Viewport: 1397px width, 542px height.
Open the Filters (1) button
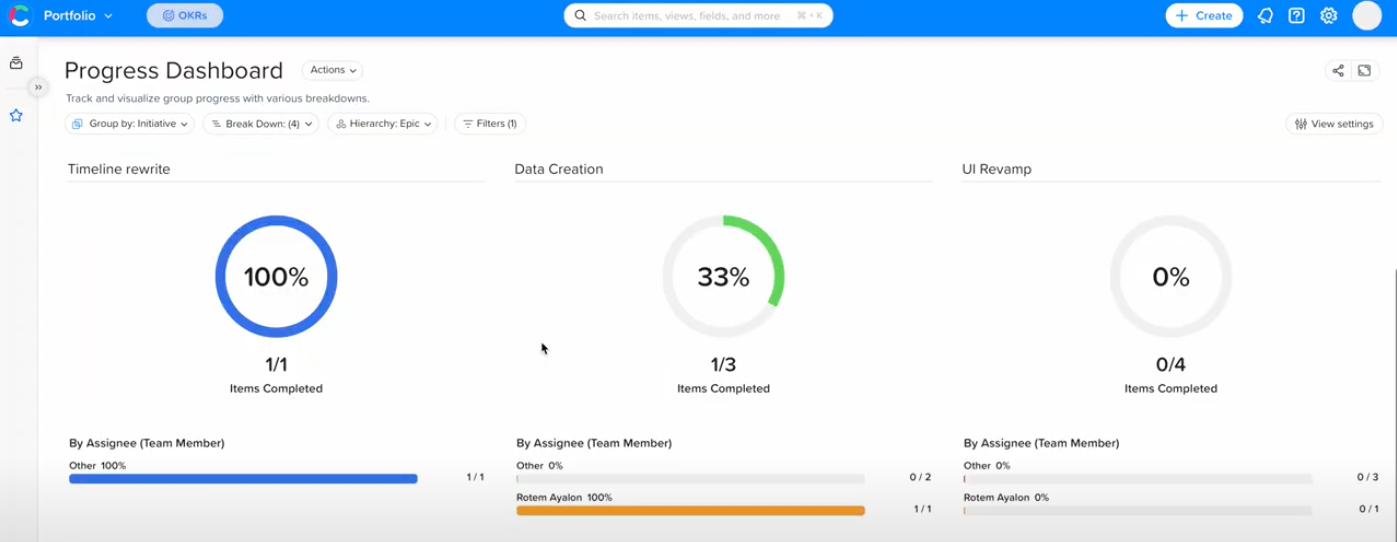[x=490, y=124]
